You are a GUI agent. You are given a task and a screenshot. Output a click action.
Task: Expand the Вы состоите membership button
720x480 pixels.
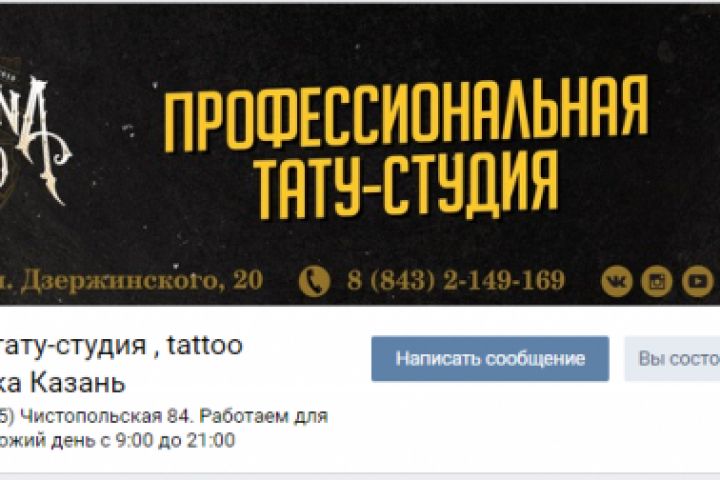click(x=672, y=359)
